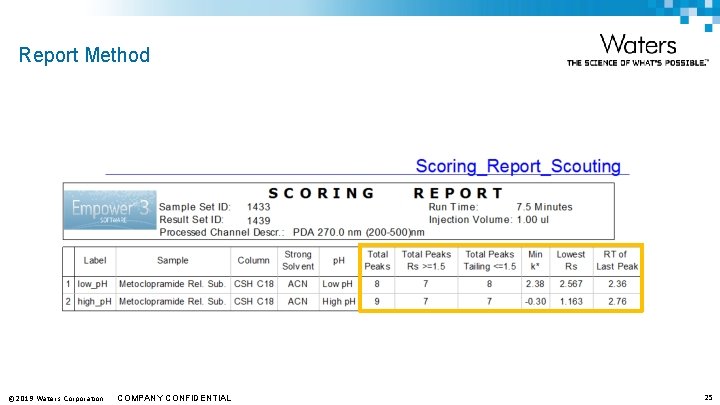
Task: Click the Waters logo
Action: (x=638, y=49)
